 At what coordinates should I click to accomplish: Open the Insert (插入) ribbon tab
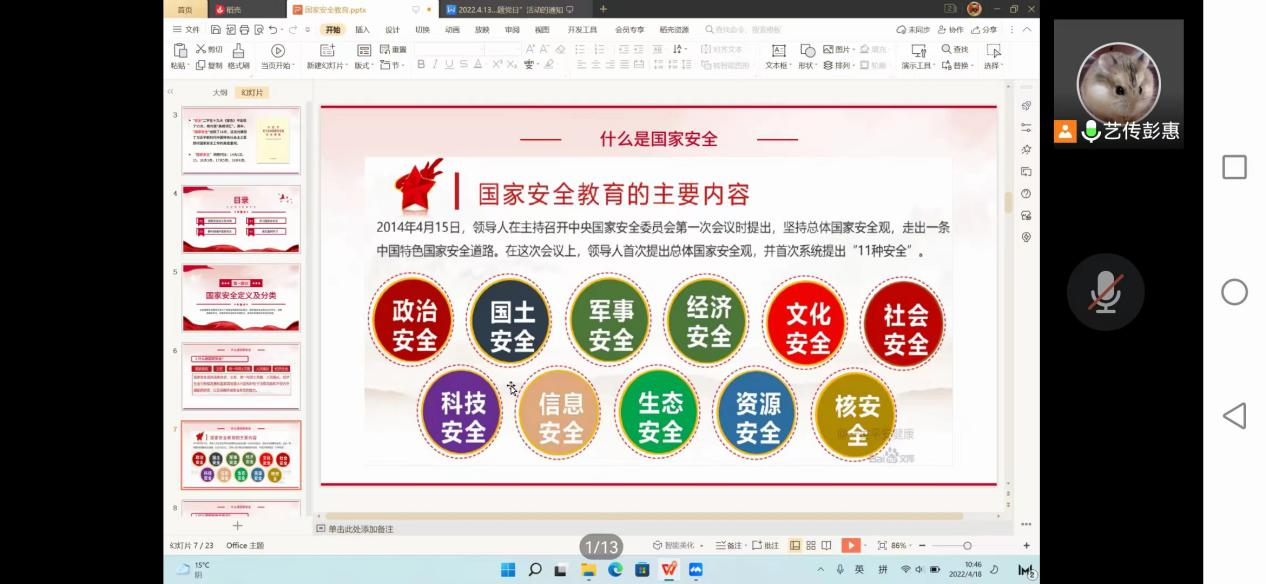pyautogui.click(x=362, y=30)
